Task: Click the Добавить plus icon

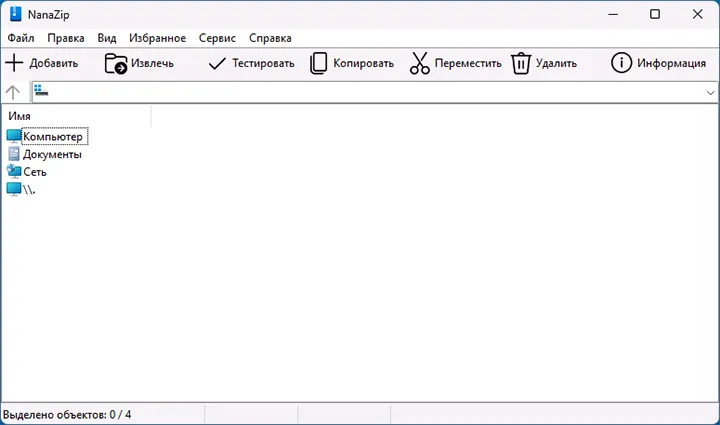Action: point(14,63)
